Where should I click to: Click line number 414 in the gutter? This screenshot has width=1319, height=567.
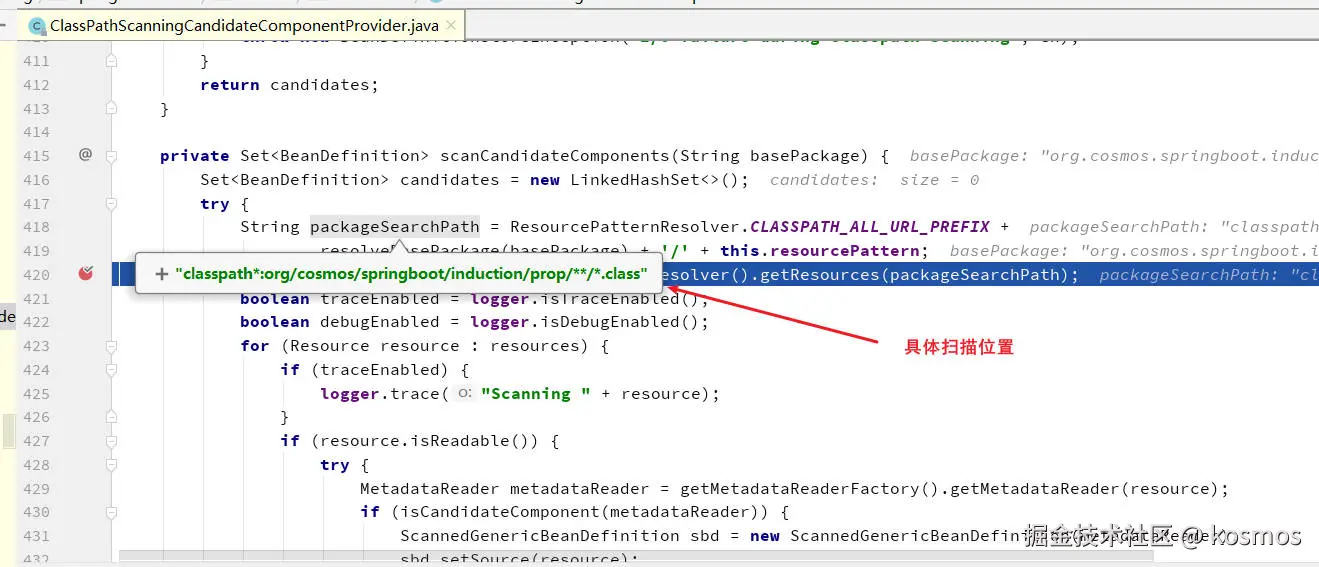tap(36, 132)
